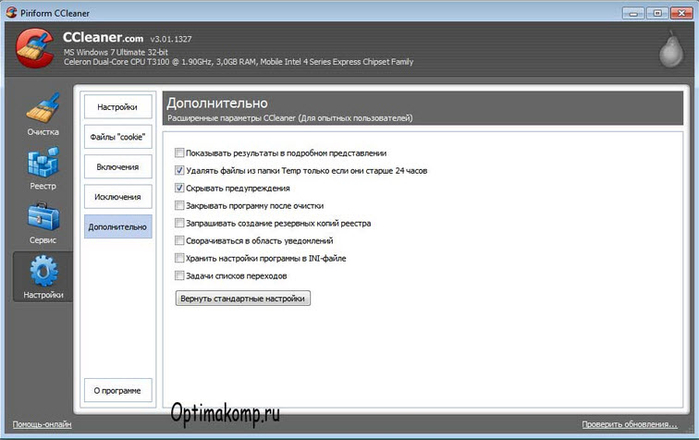Minimize the CCleaner window
This screenshot has height=440, width=699.
tap(633, 13)
